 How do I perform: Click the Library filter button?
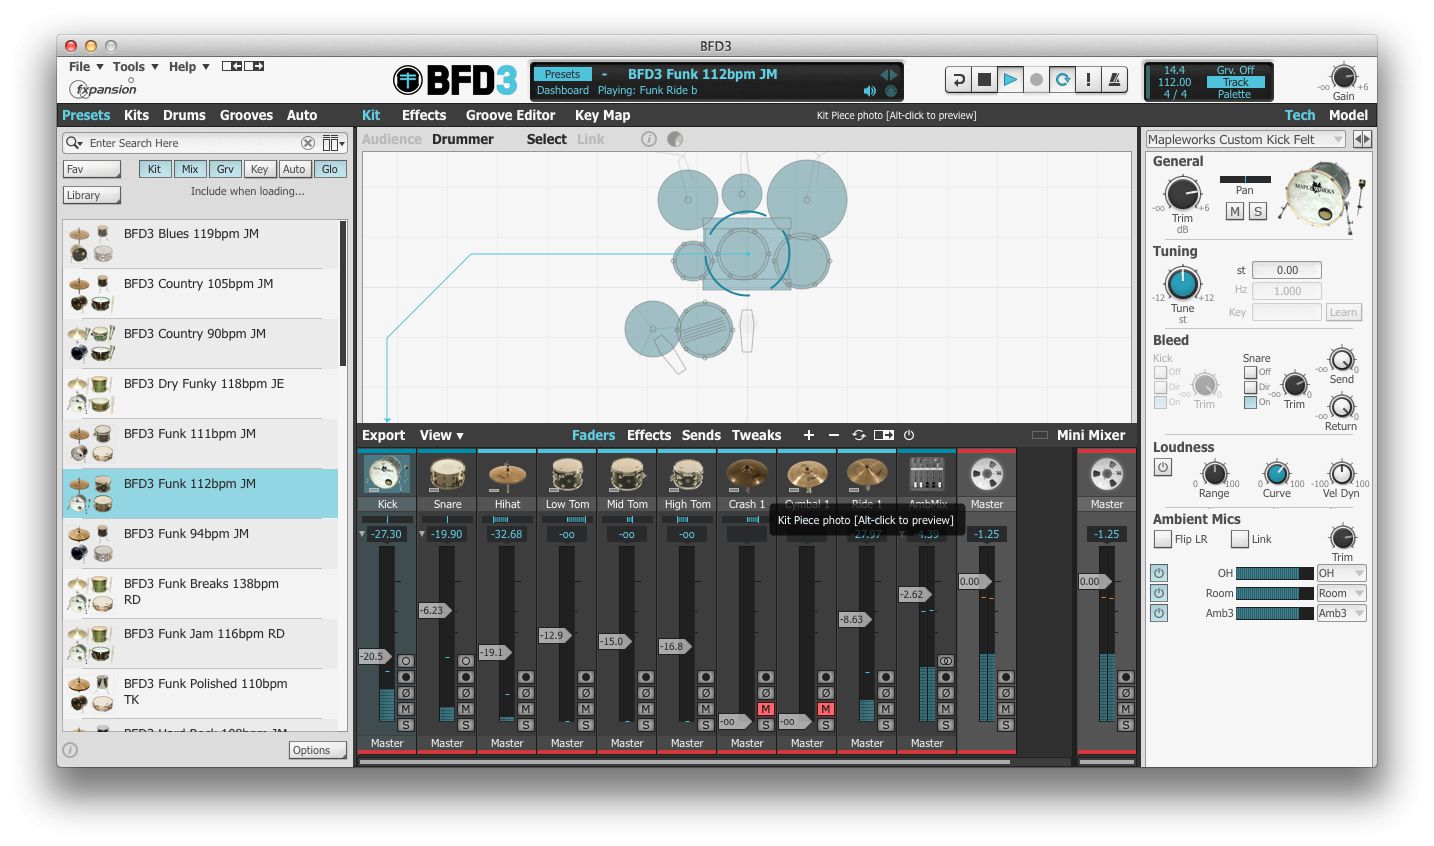coord(92,195)
